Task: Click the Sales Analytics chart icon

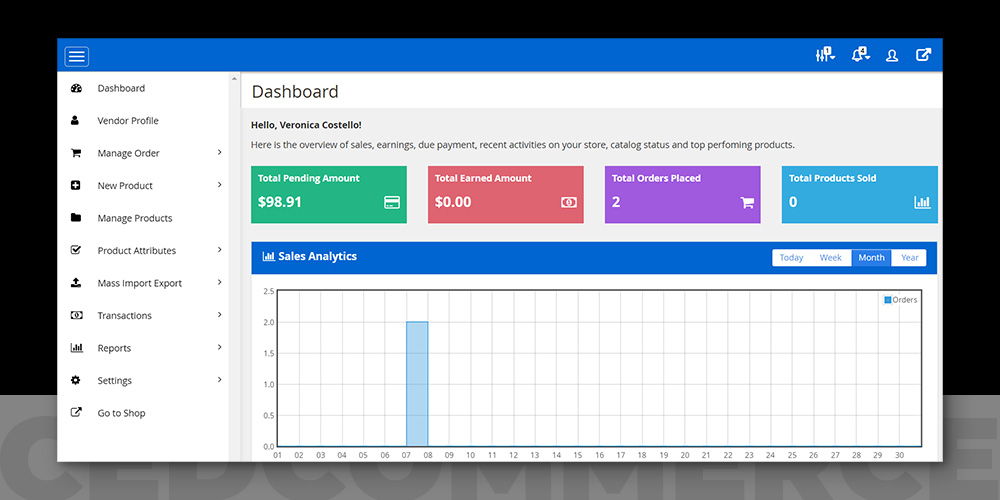Action: pyautogui.click(x=268, y=256)
